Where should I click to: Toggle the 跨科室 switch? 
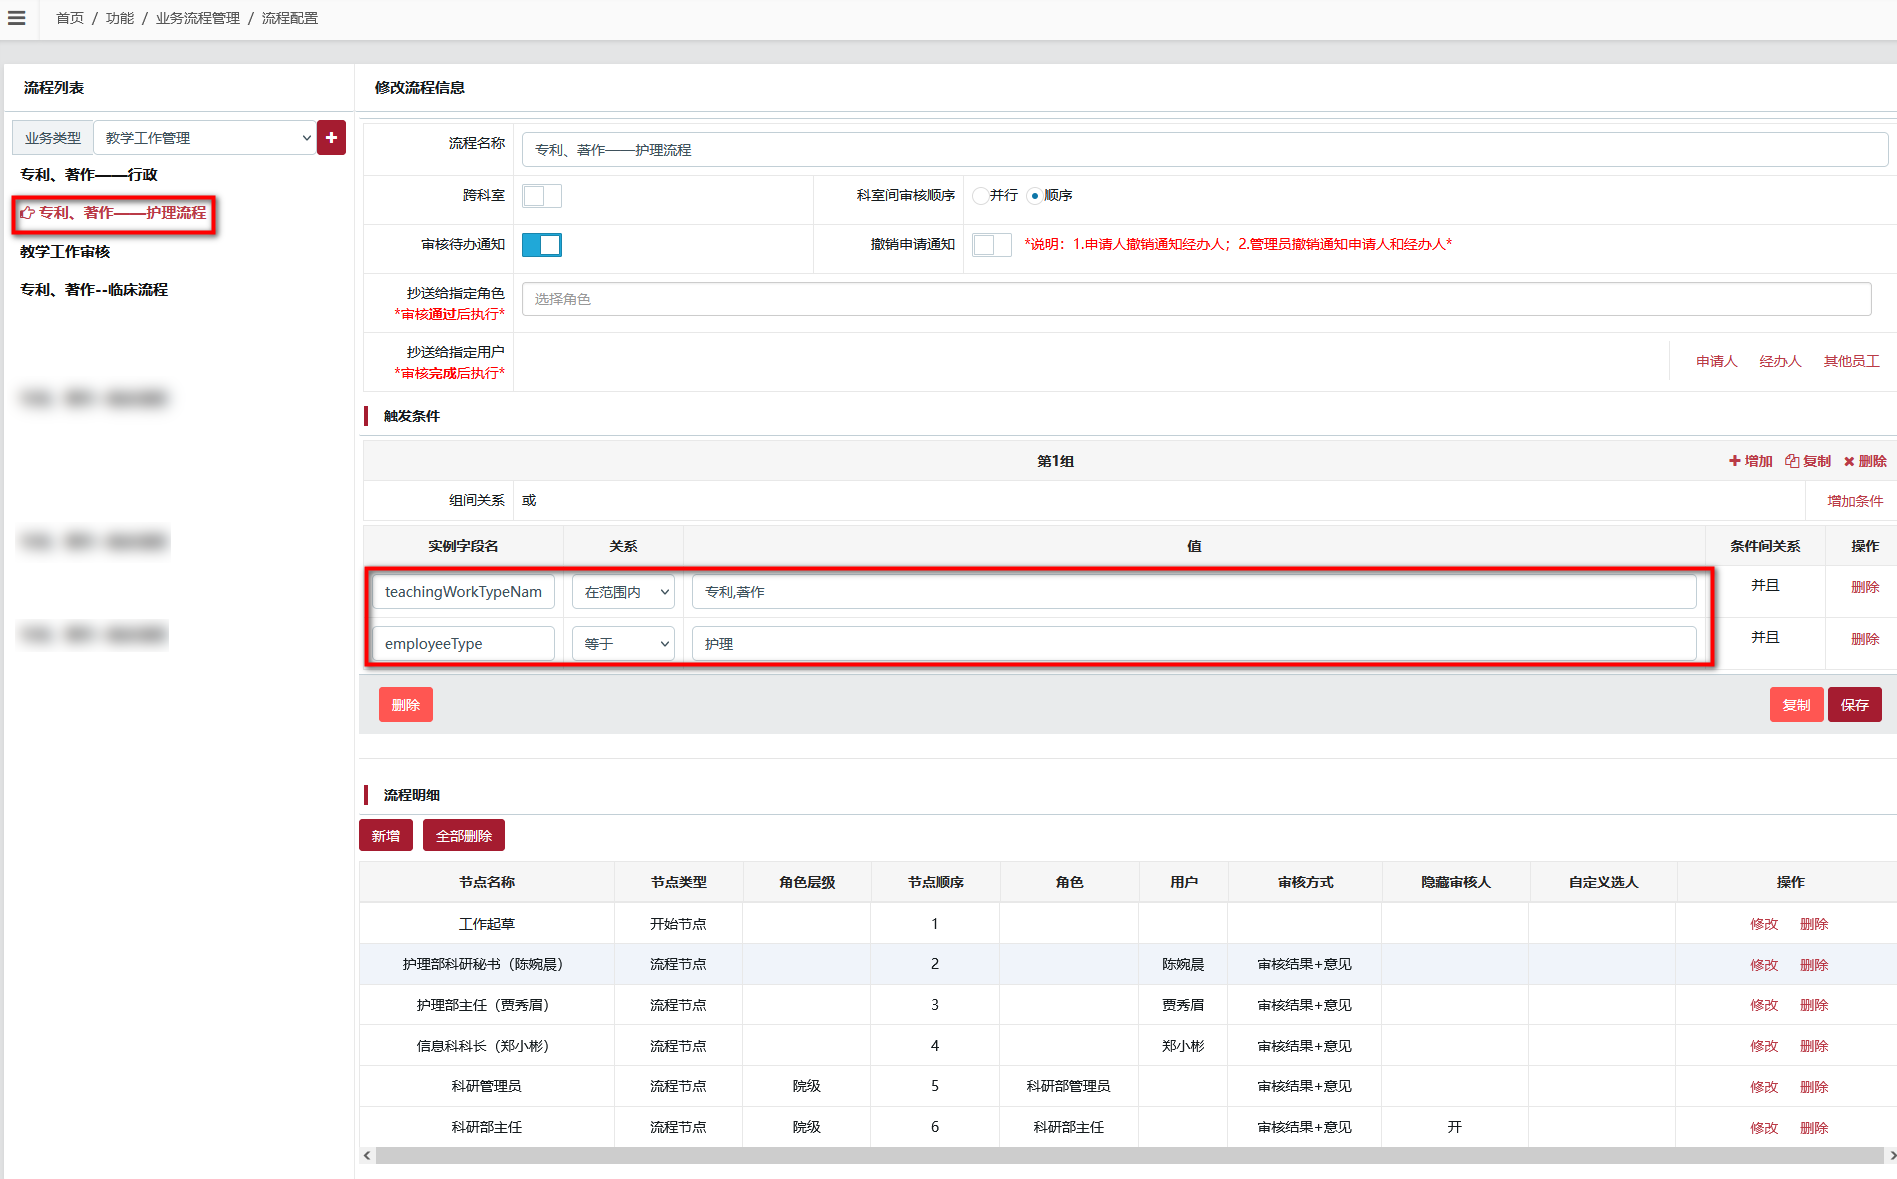pos(542,196)
